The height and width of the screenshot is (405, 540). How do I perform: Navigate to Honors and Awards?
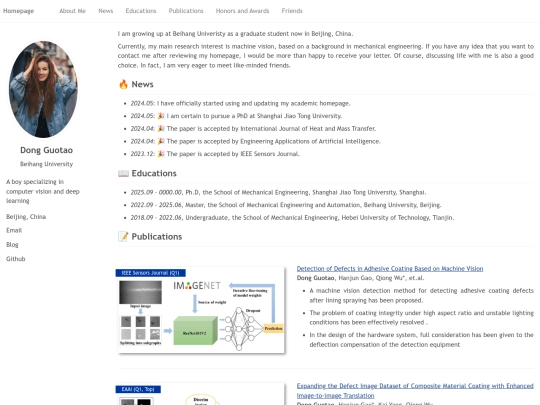(242, 11)
